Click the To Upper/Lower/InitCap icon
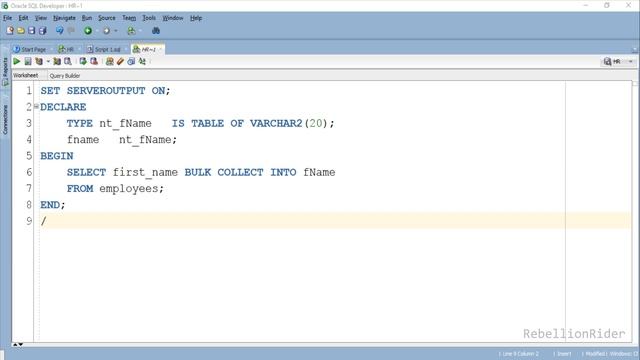640x360 pixels. point(142,62)
